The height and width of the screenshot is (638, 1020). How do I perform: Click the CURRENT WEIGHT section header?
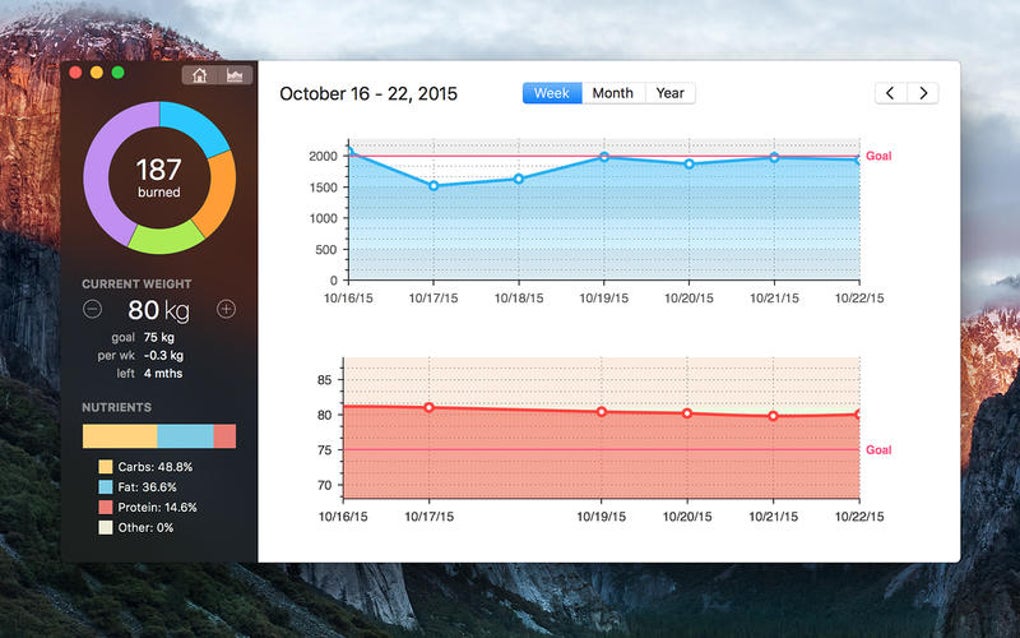tap(137, 284)
